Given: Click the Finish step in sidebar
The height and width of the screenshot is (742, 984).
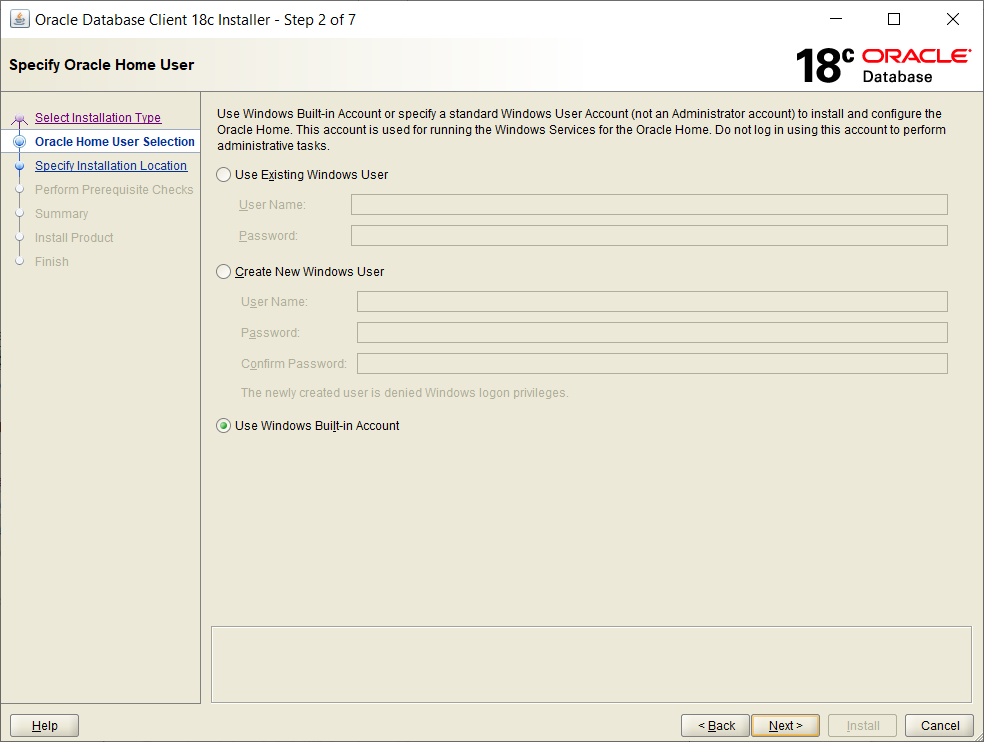Looking at the screenshot, I should (x=51, y=262).
